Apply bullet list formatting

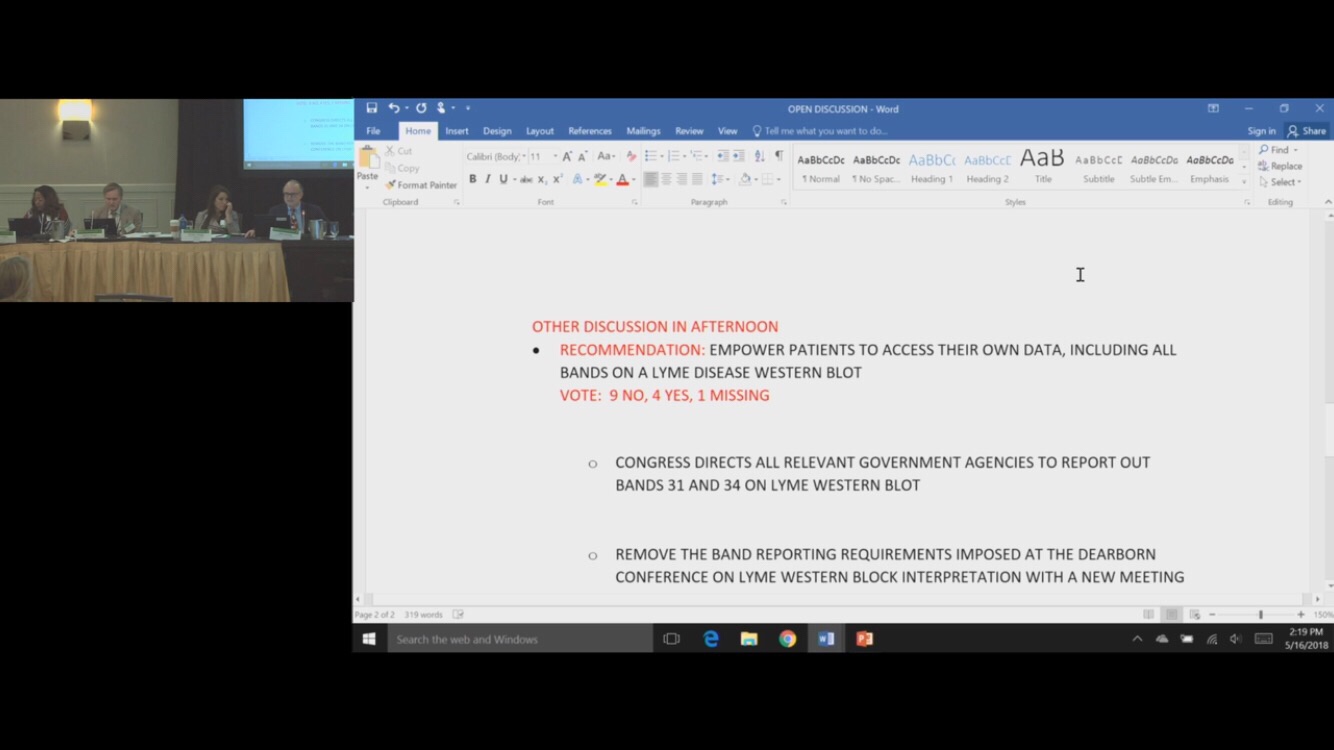point(651,156)
